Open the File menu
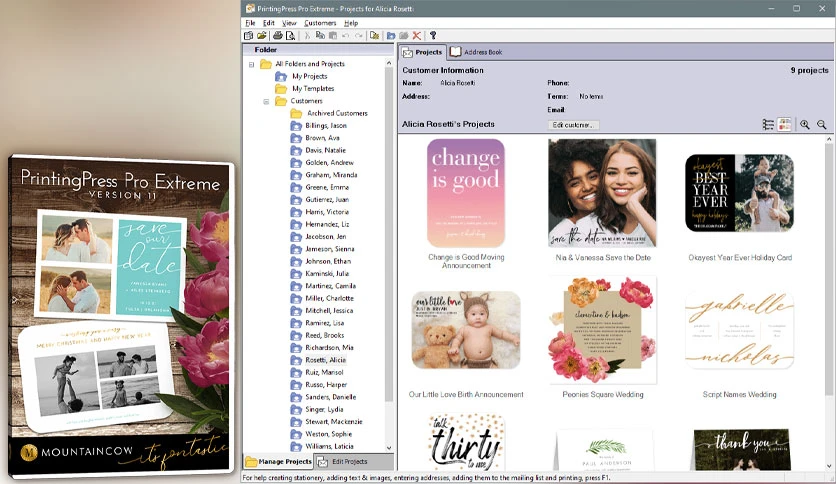This screenshot has height=484, width=836. coord(250,23)
